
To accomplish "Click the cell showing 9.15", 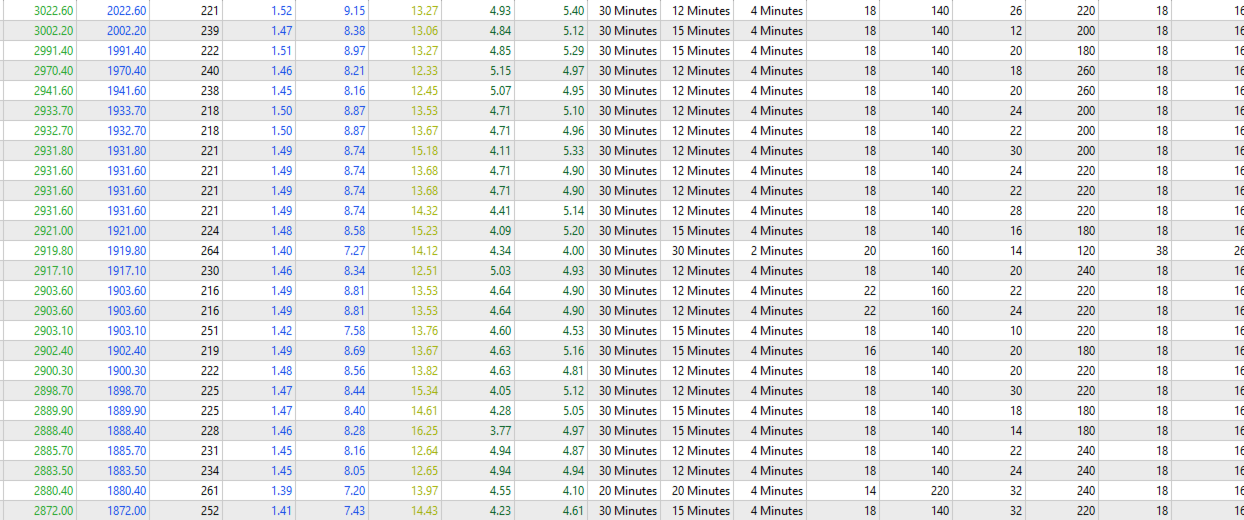I will [354, 11].
